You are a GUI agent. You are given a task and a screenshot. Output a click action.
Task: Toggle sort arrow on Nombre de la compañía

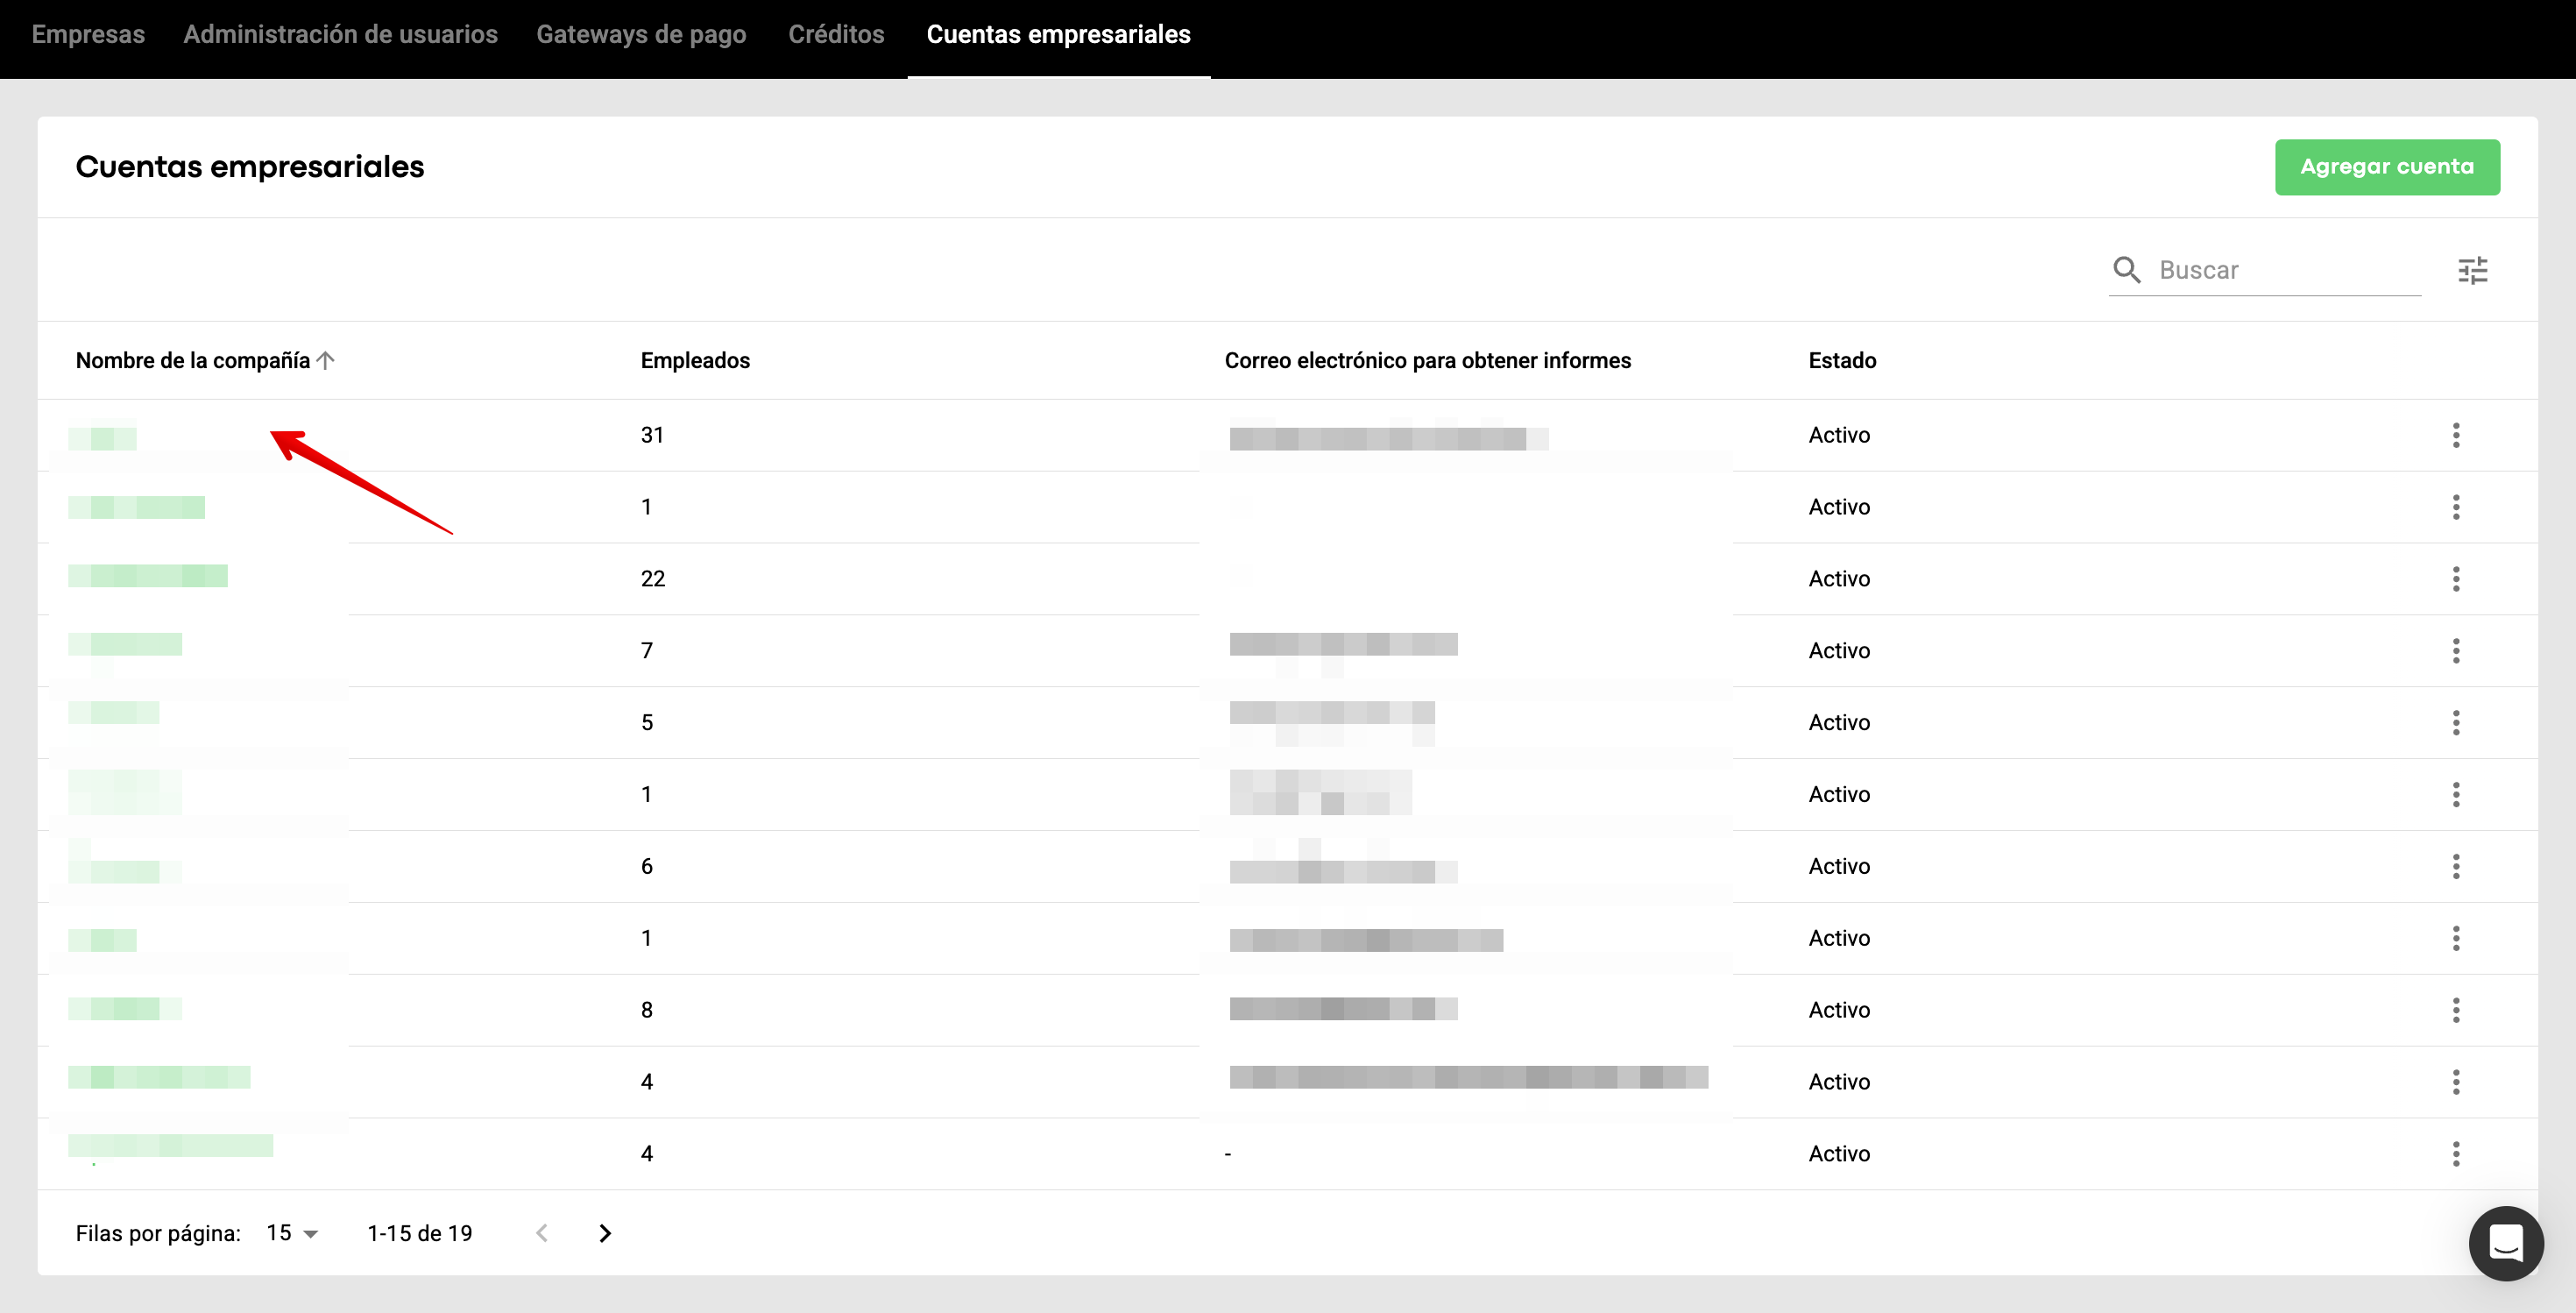pos(326,360)
